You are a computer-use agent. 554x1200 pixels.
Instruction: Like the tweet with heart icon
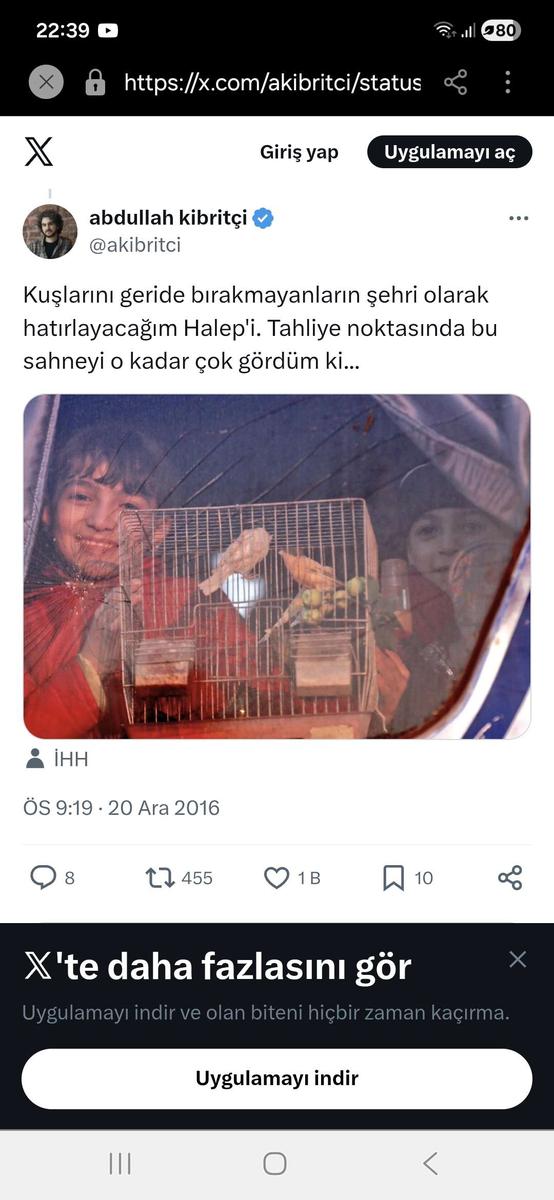tap(276, 878)
